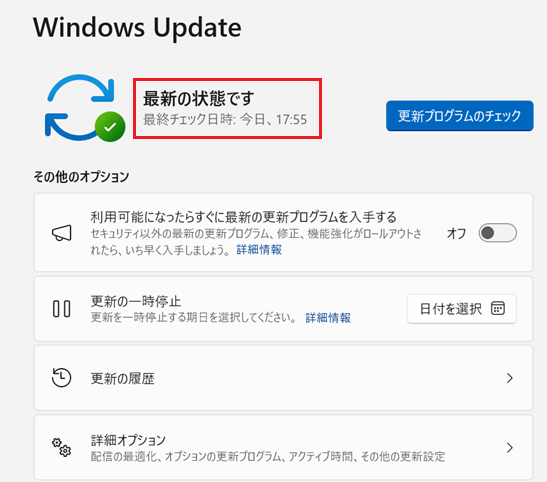The image size is (547, 482).
Task: Open the 詳細オプション row title
Action: tap(128, 440)
